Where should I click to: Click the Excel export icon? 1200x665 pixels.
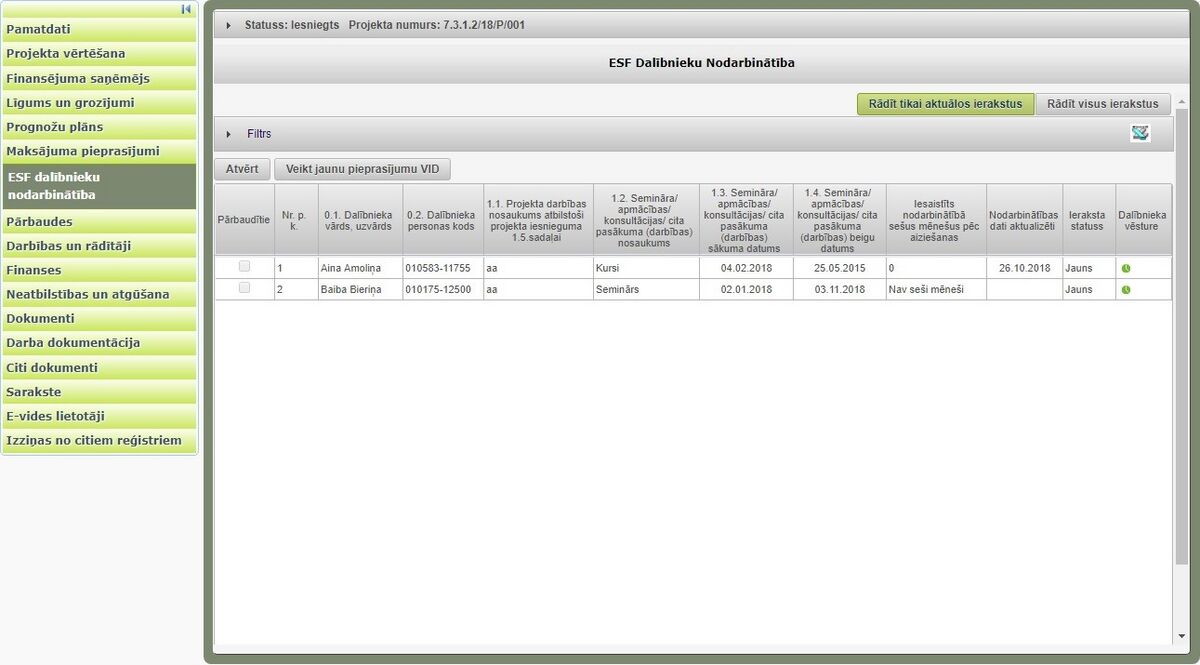click(x=1140, y=133)
